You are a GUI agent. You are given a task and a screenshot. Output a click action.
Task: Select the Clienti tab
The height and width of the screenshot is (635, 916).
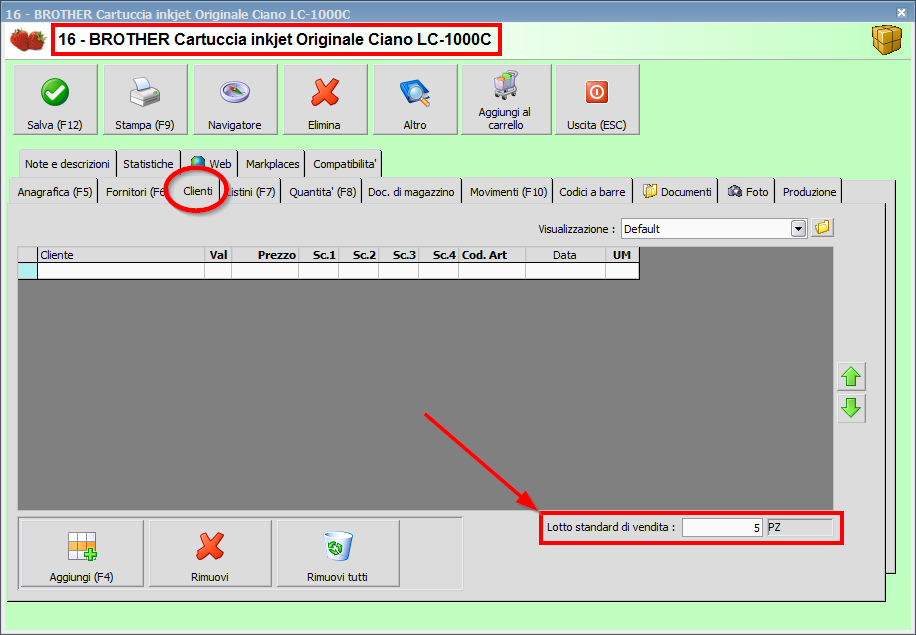click(197, 191)
